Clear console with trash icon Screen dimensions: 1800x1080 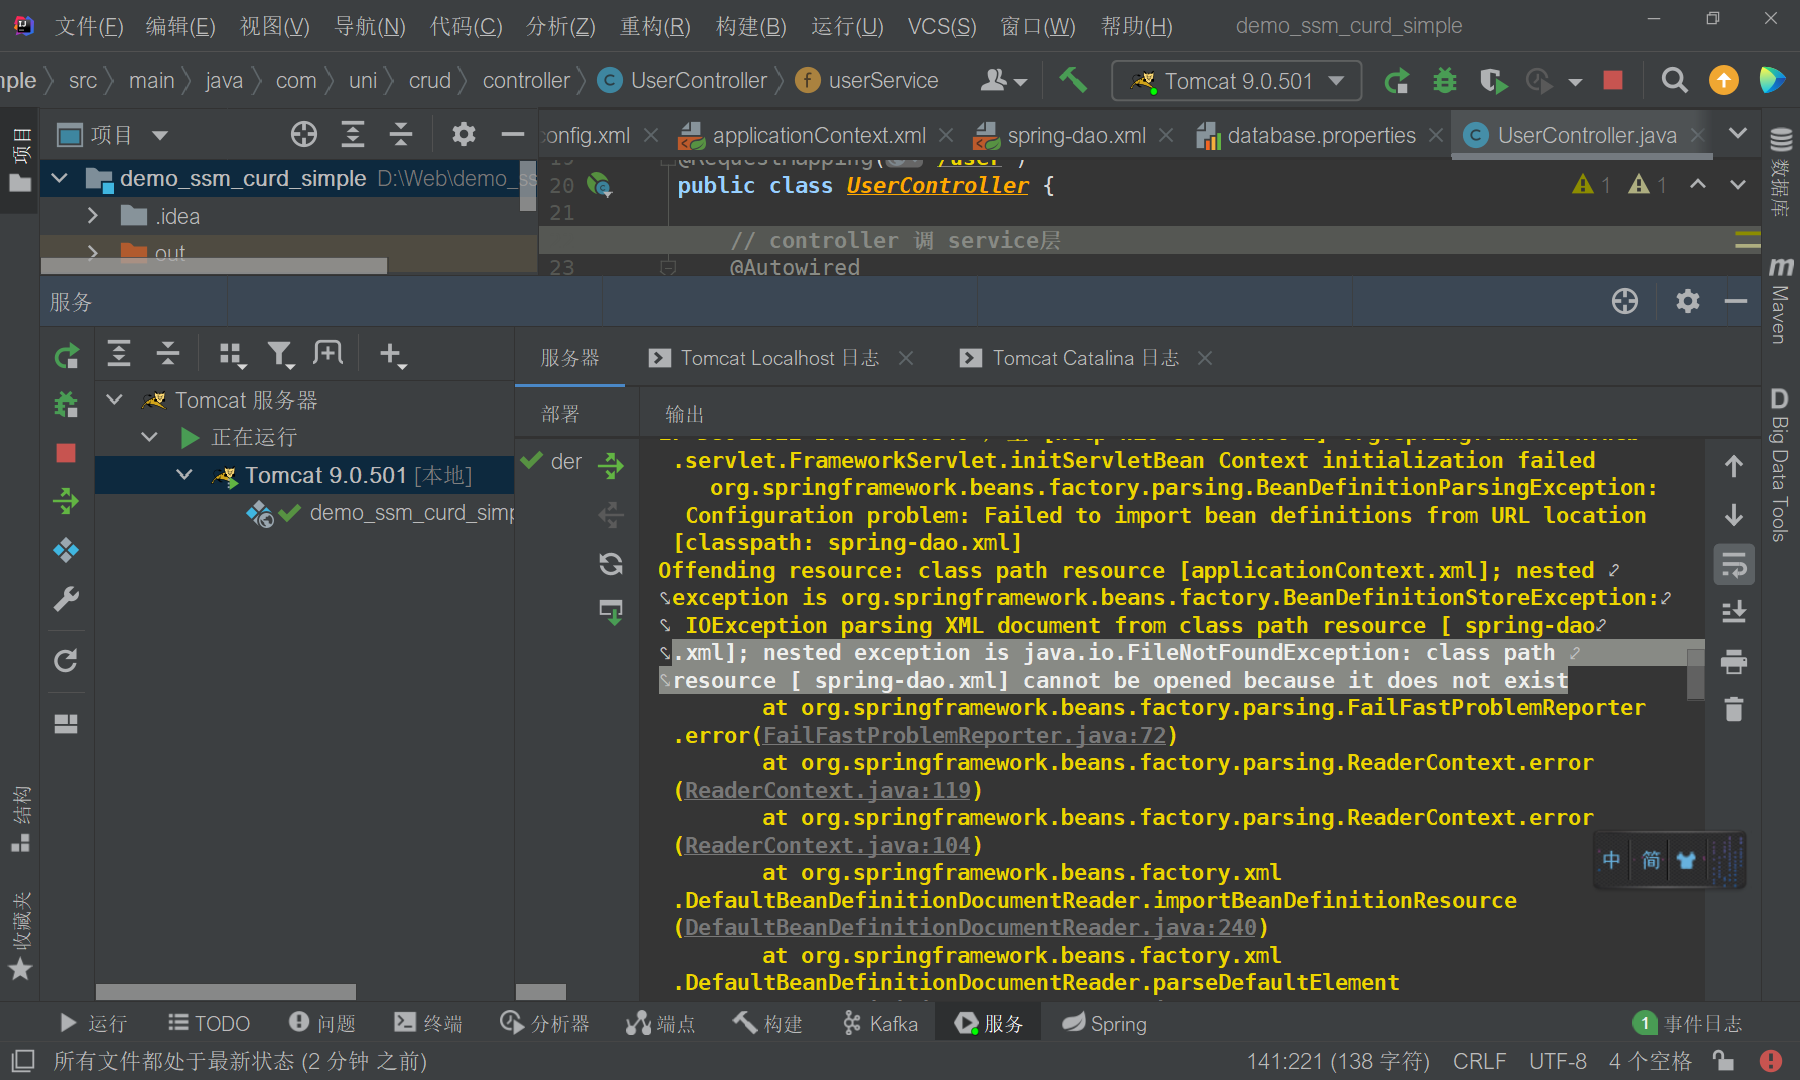[x=1734, y=709]
